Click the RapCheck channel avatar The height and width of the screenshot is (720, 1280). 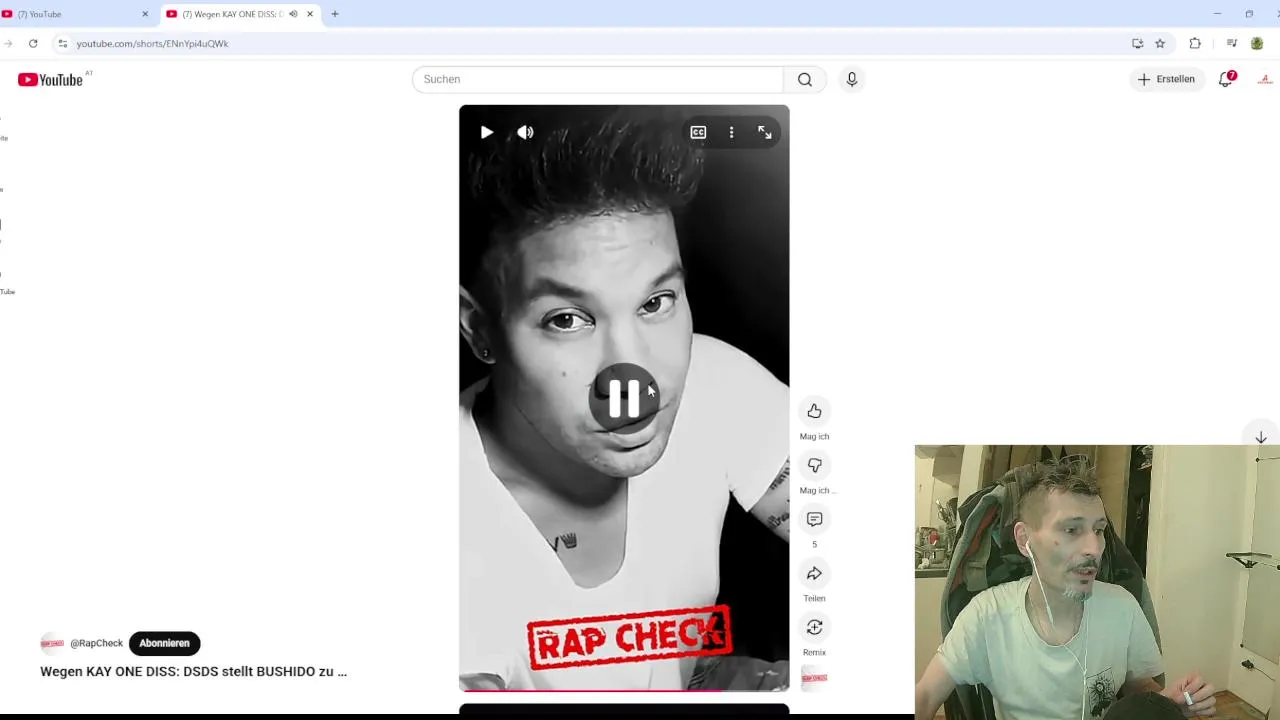52,643
